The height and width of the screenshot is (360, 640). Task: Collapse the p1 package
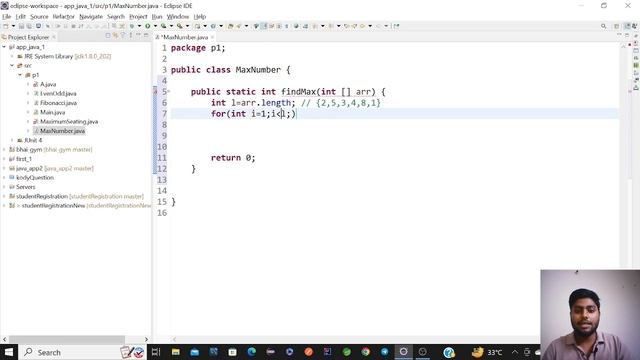click(20, 75)
